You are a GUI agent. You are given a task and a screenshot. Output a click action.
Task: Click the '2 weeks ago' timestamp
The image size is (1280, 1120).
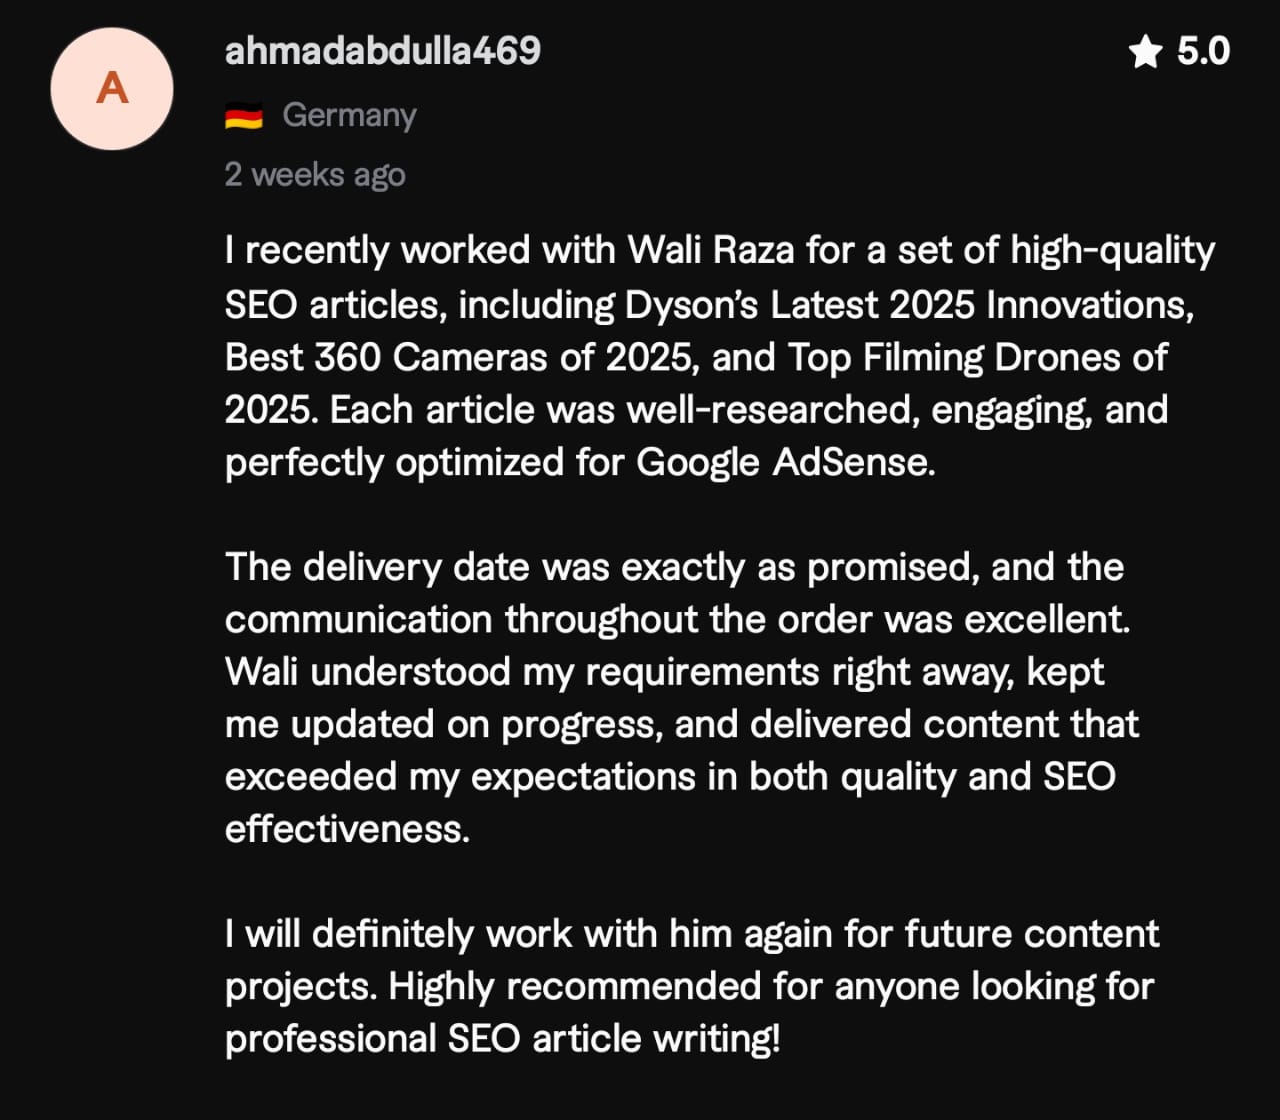coord(315,175)
